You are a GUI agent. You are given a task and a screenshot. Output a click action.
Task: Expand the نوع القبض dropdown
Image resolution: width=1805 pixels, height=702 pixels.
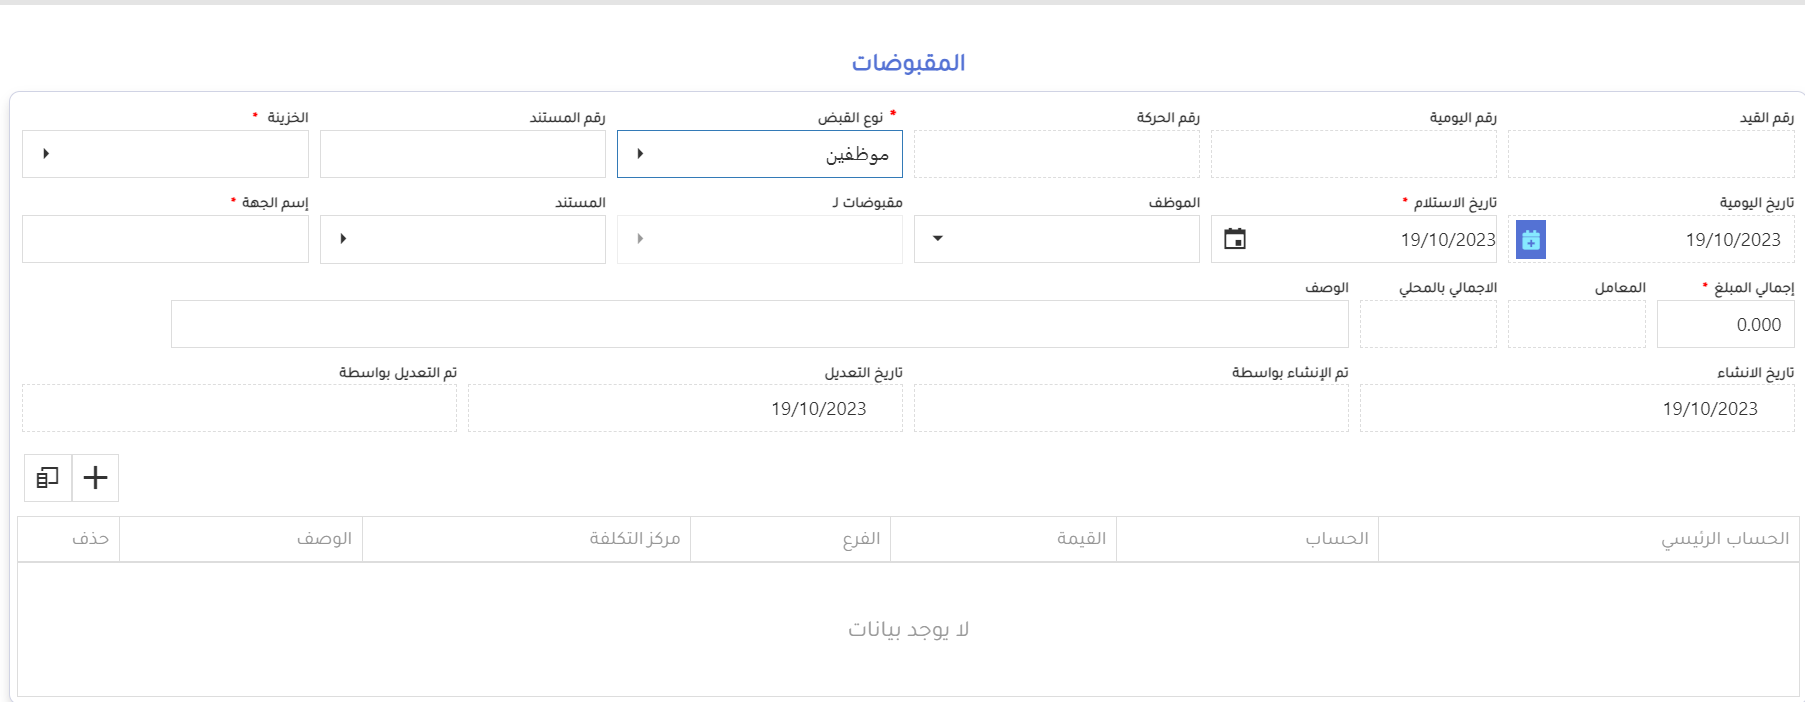(x=640, y=154)
